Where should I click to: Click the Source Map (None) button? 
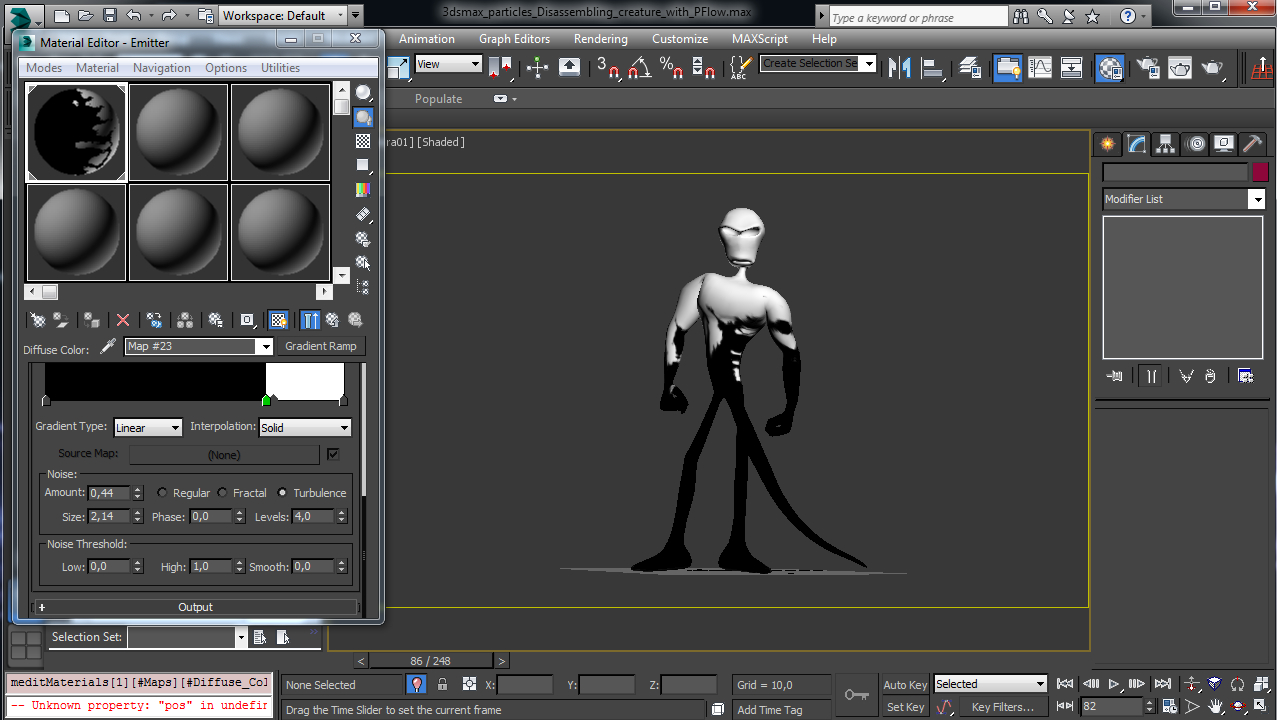tap(224, 455)
